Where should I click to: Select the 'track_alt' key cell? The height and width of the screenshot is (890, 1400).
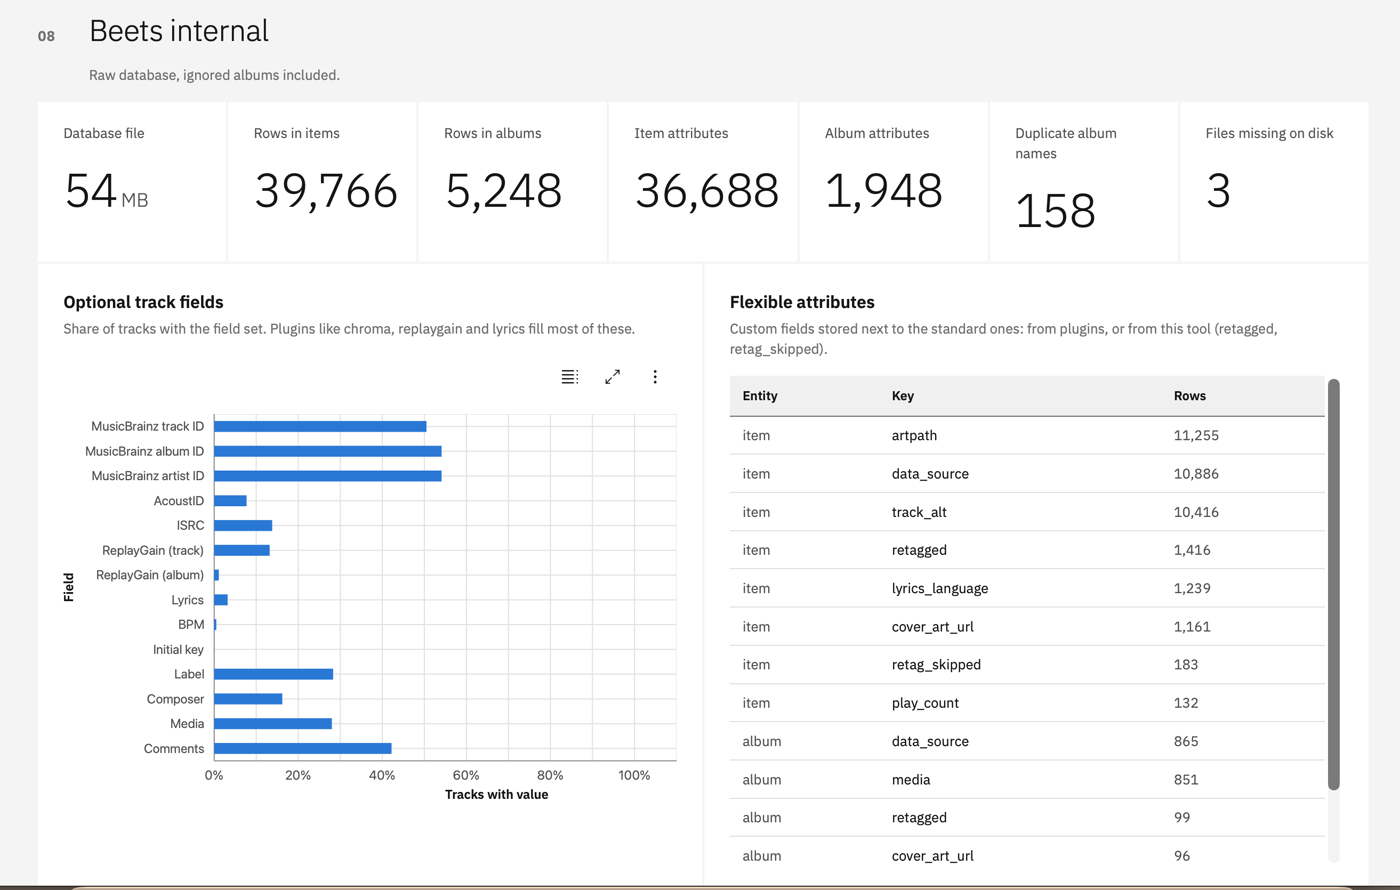point(919,512)
